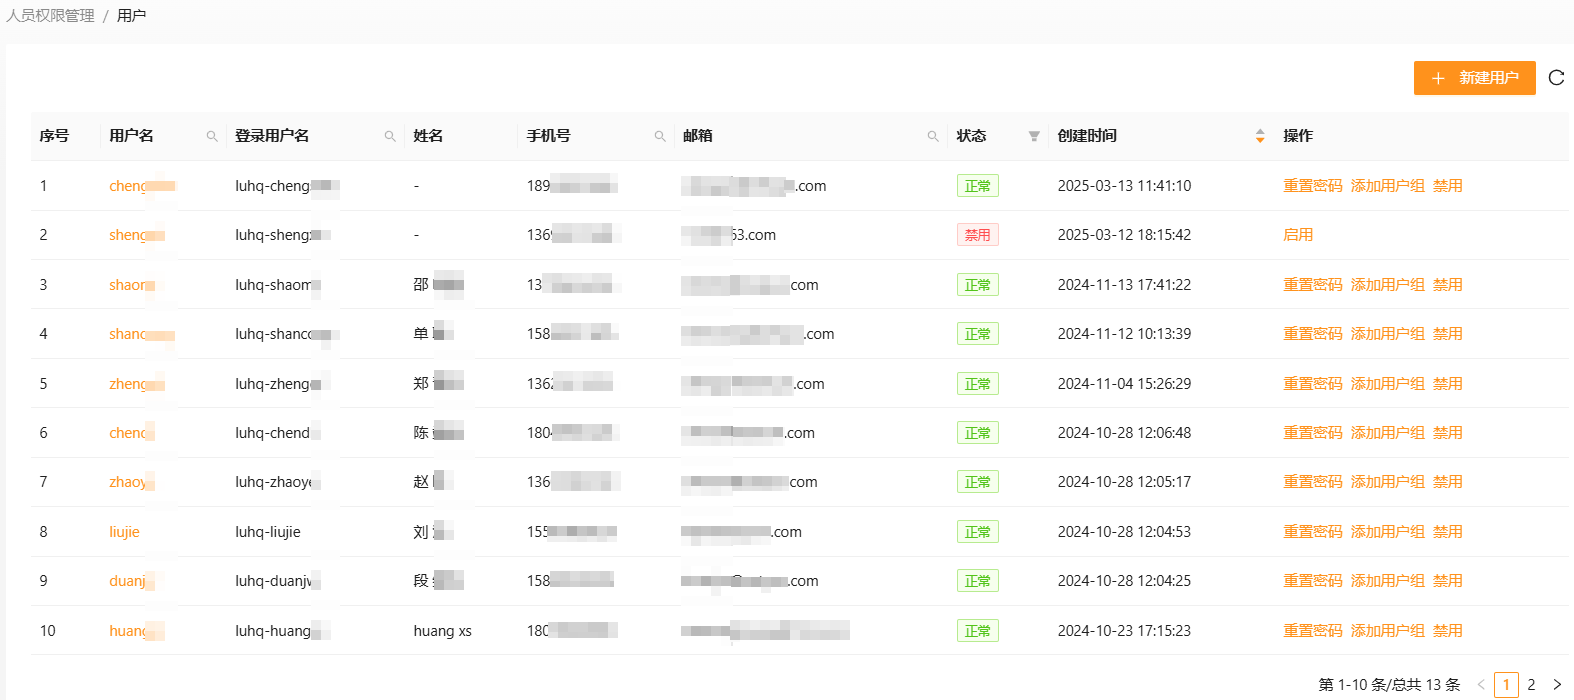Open the 状态 column filter icon
The image size is (1574, 700).
pyautogui.click(x=1034, y=137)
